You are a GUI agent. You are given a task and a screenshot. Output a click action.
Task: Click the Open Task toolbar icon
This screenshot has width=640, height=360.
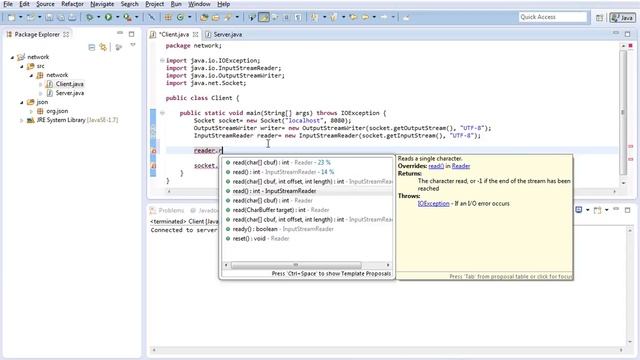coord(216,18)
